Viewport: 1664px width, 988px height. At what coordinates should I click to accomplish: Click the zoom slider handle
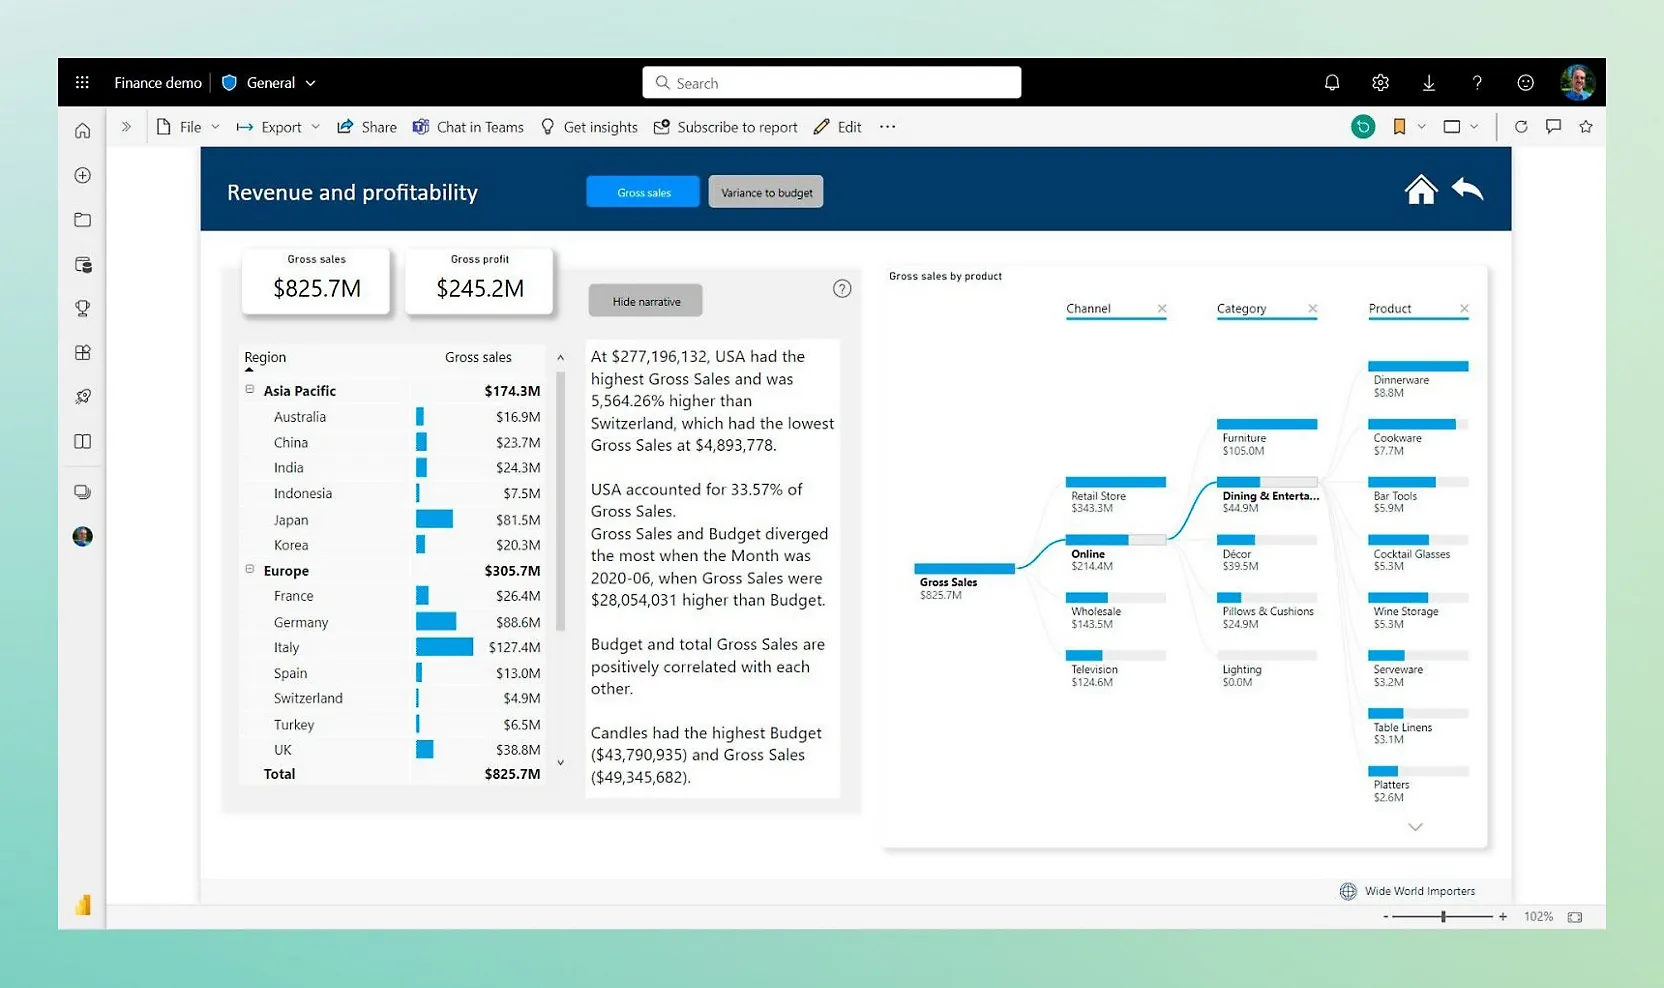(1443, 917)
